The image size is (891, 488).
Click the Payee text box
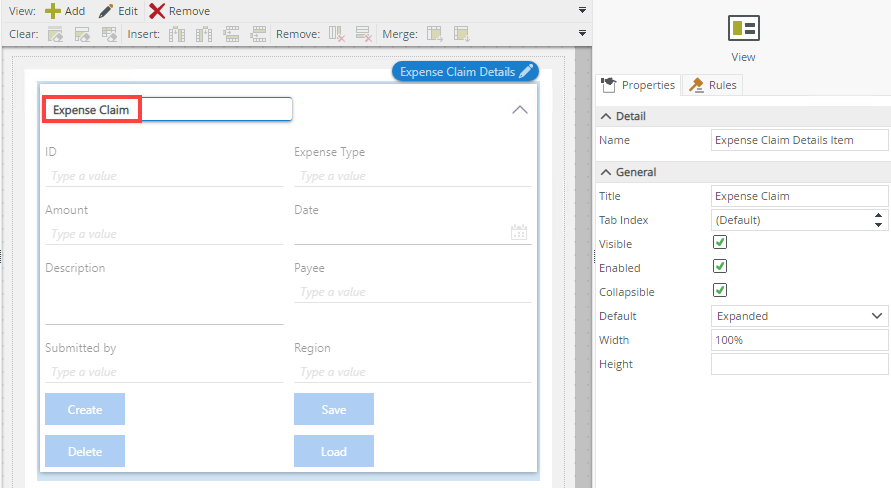(413, 292)
